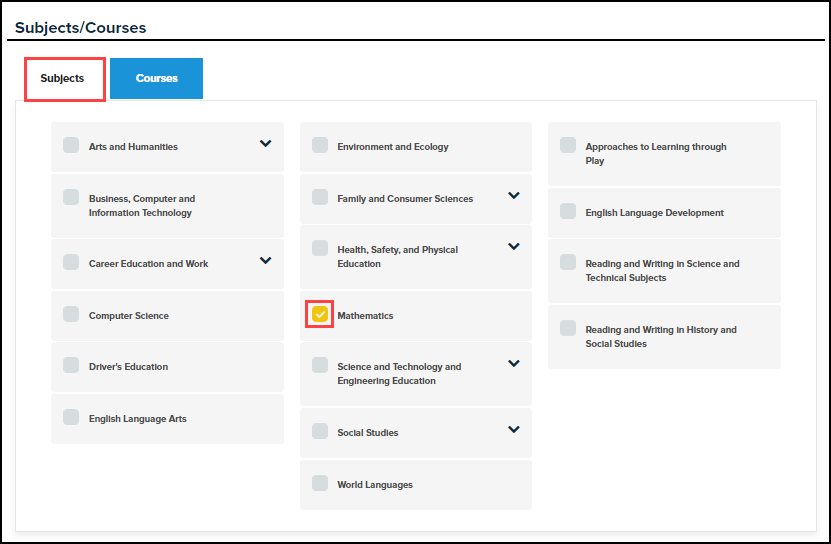Screen dimensions: 831x544
Task: Check the Arts and Humanities checkbox
Action: (x=71, y=146)
